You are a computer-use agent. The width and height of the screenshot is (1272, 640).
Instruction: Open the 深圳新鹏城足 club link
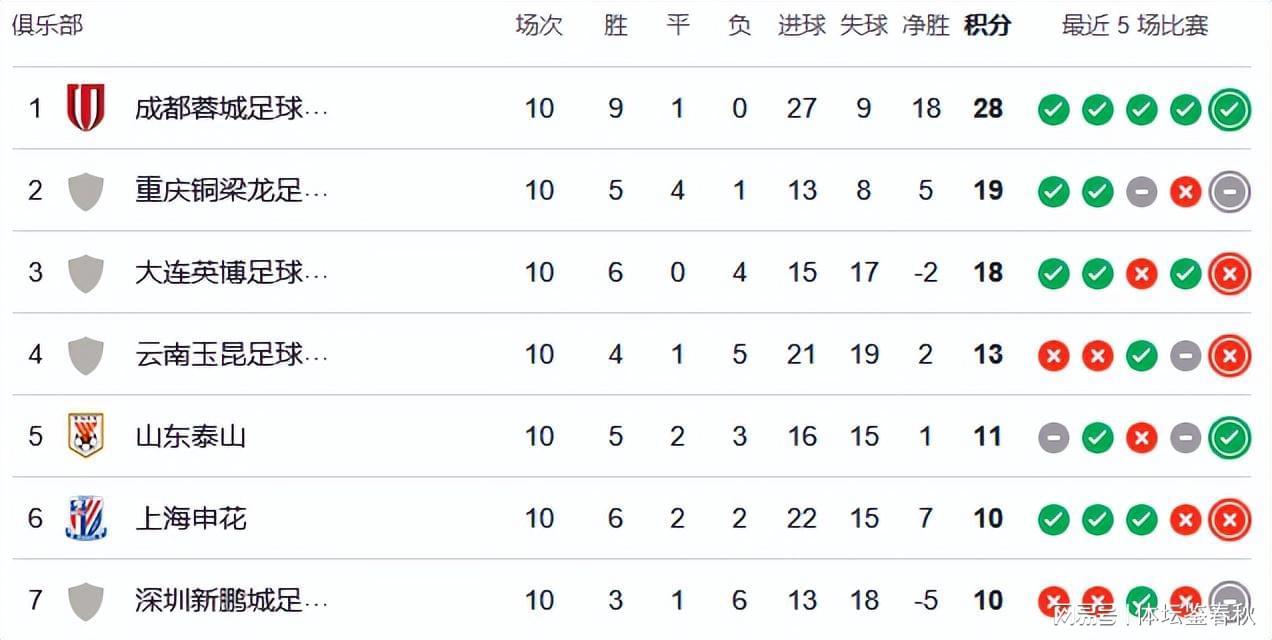(232, 601)
